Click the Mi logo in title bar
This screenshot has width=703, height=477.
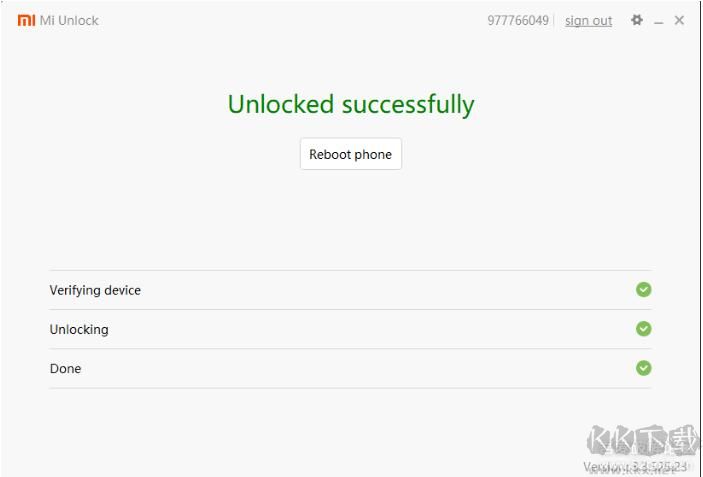point(26,20)
